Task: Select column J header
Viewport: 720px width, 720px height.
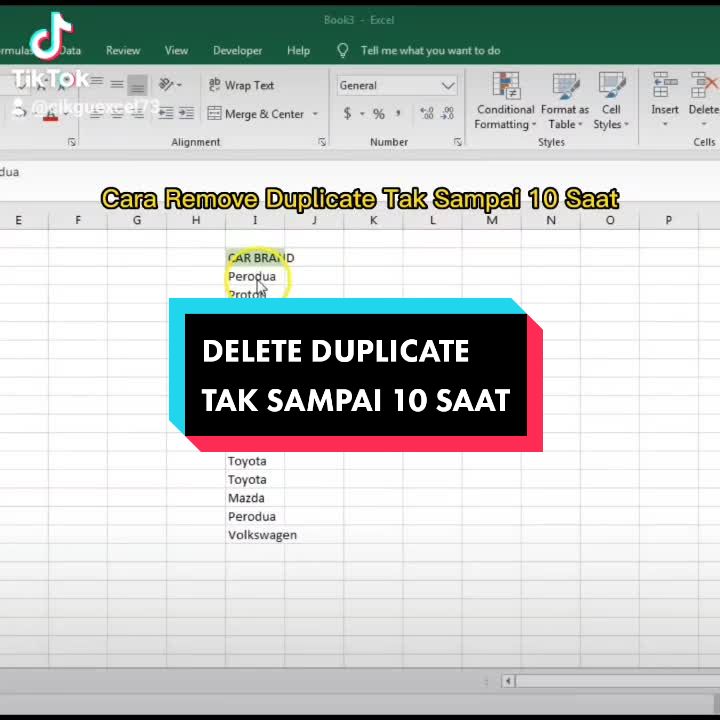Action: coord(314,220)
